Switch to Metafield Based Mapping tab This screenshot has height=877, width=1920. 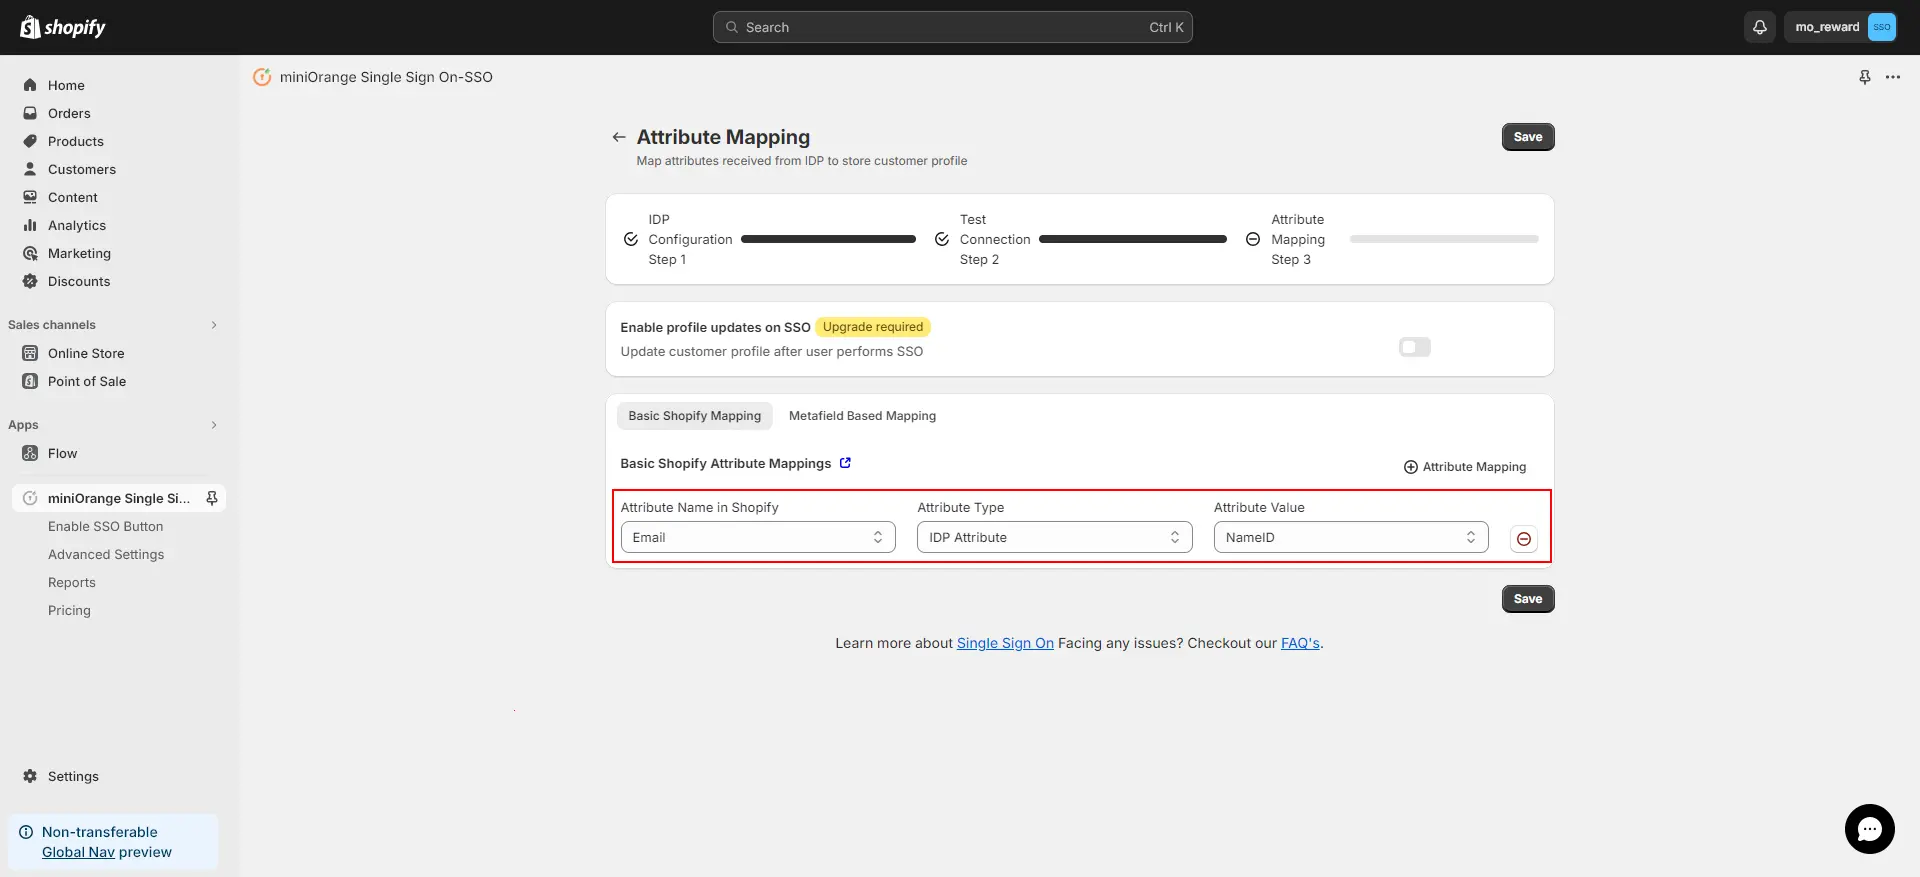(862, 416)
